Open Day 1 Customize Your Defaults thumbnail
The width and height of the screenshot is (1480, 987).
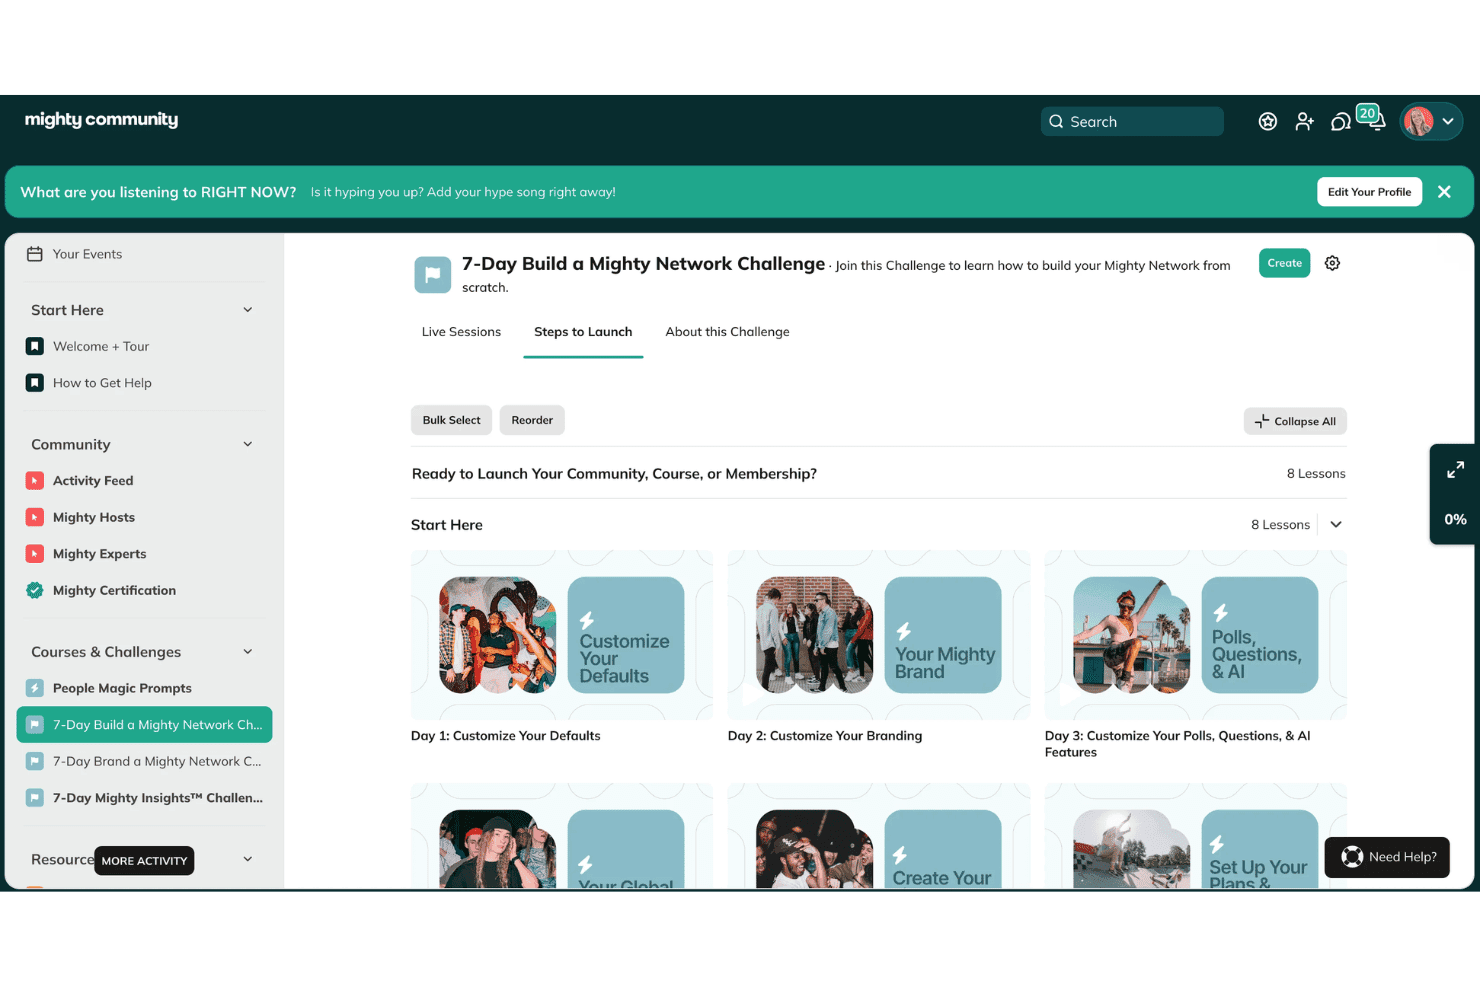point(562,635)
